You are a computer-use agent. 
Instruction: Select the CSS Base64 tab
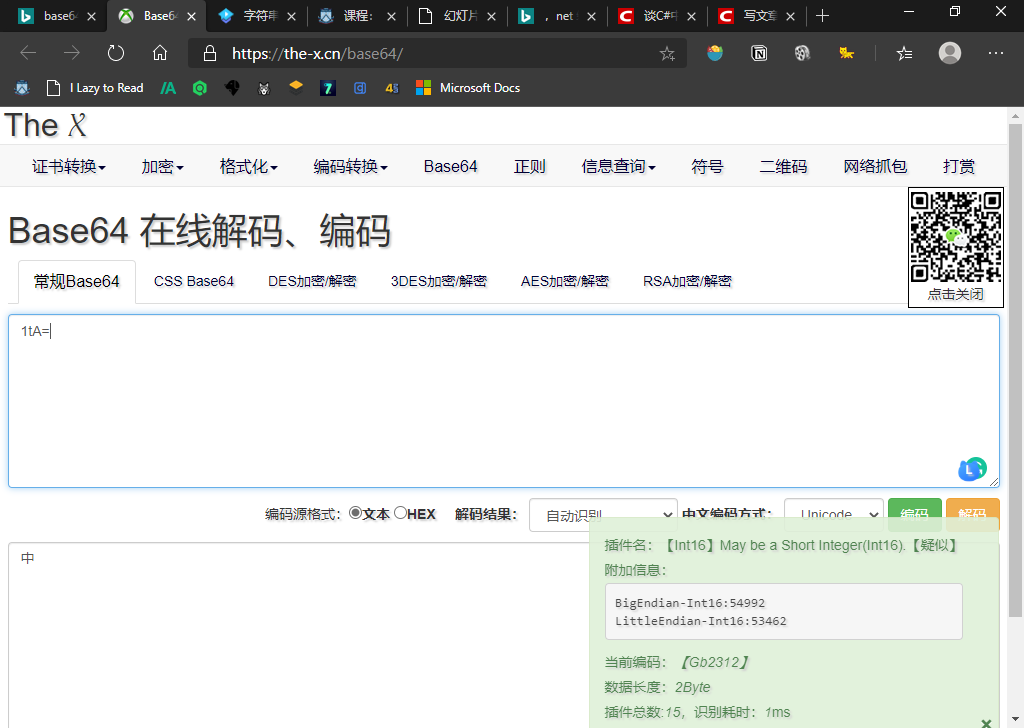coord(193,281)
